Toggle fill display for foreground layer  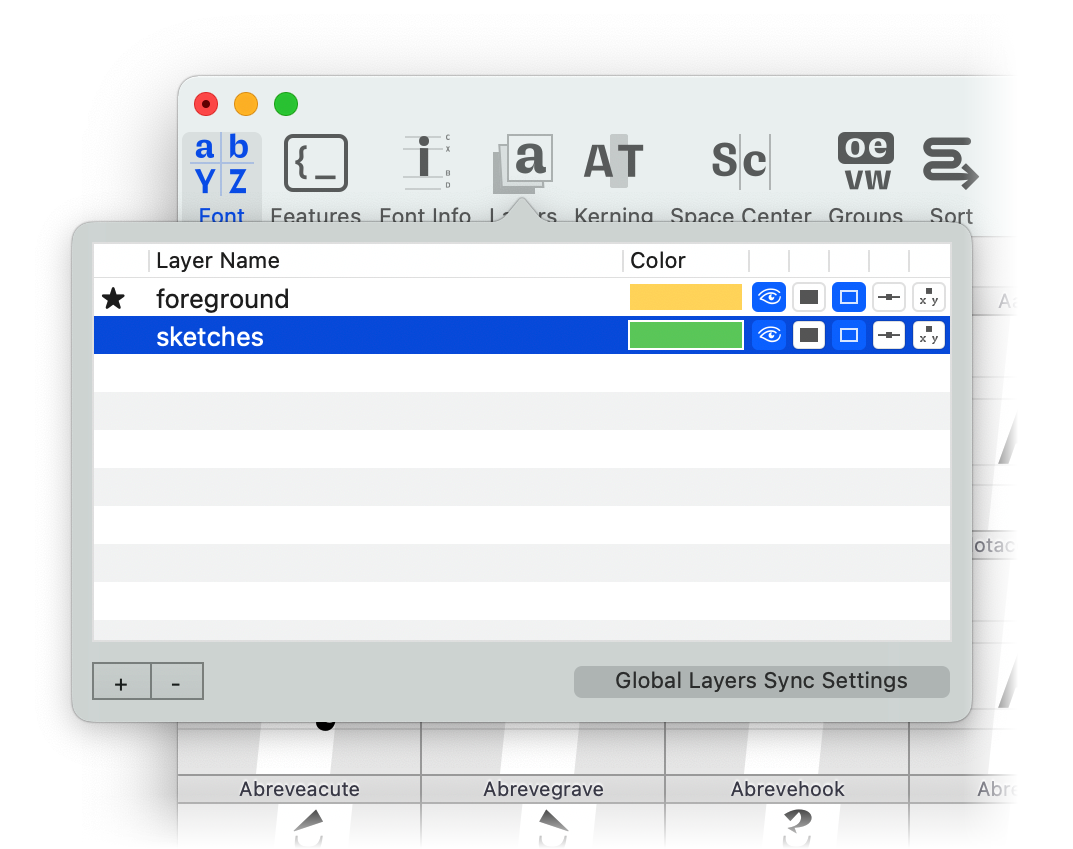(809, 298)
